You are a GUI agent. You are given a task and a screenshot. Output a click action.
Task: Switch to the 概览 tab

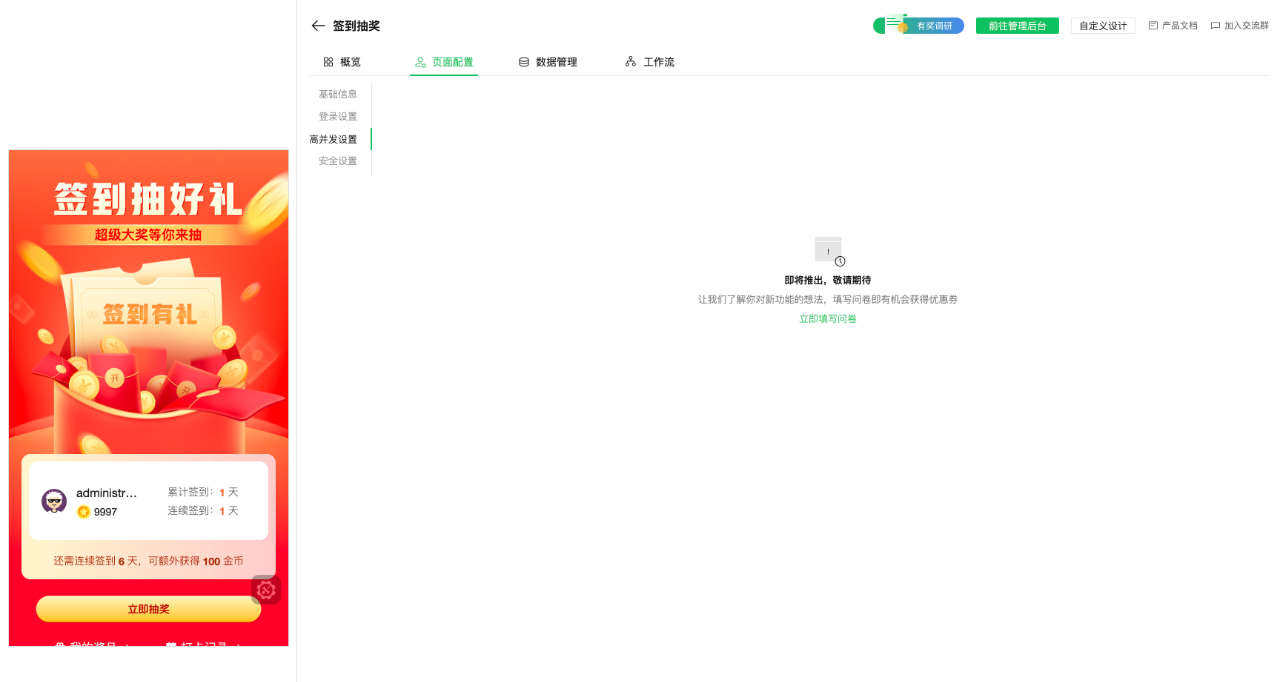click(x=342, y=62)
